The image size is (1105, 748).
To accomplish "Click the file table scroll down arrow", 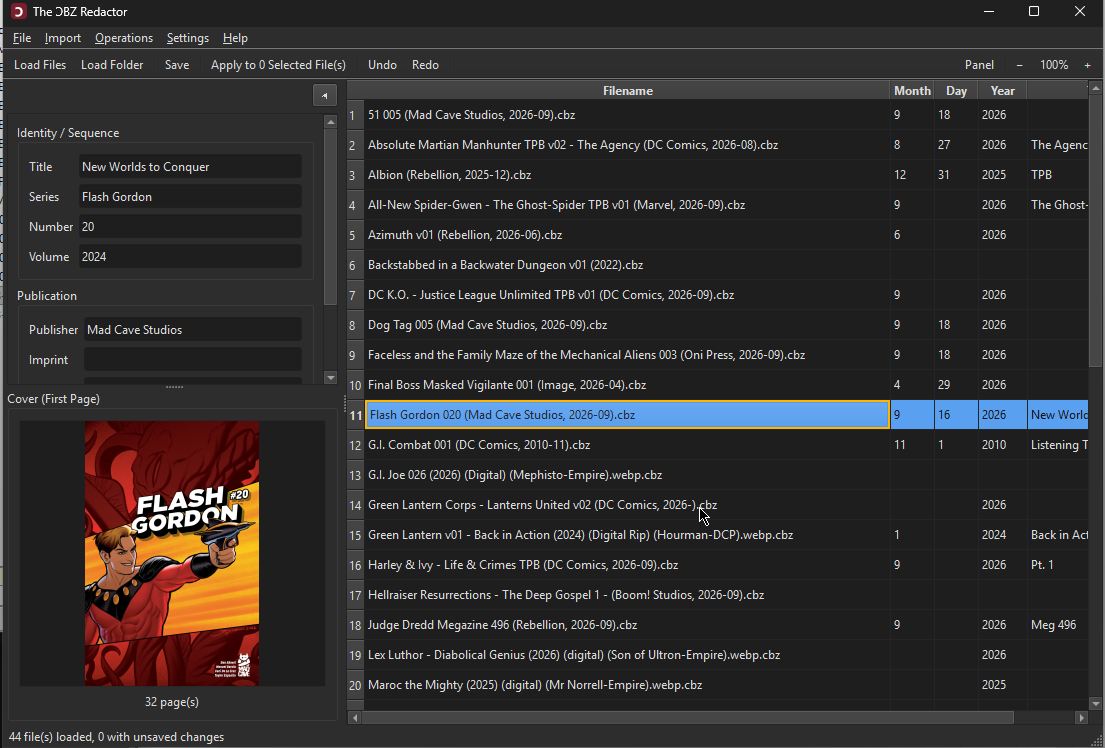I will pyautogui.click(x=1095, y=704).
